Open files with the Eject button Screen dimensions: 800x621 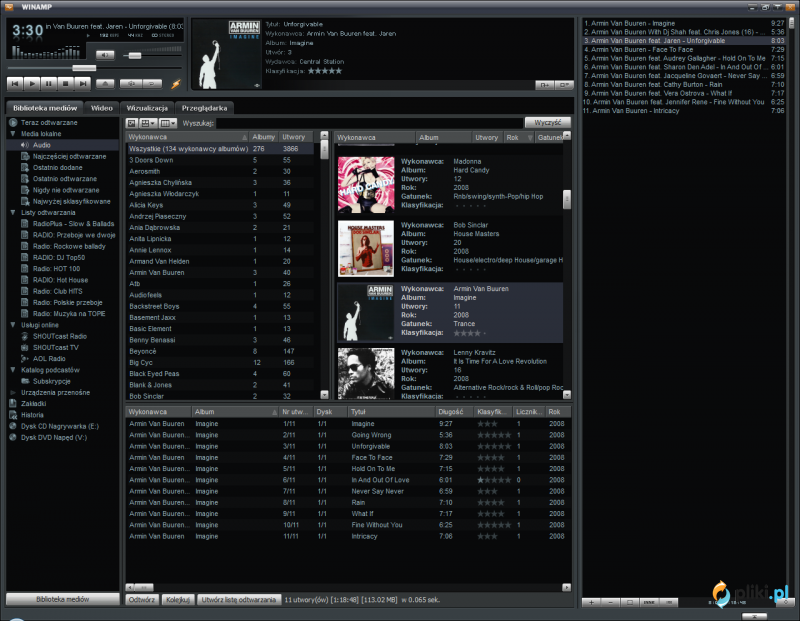pyautogui.click(x=105, y=83)
